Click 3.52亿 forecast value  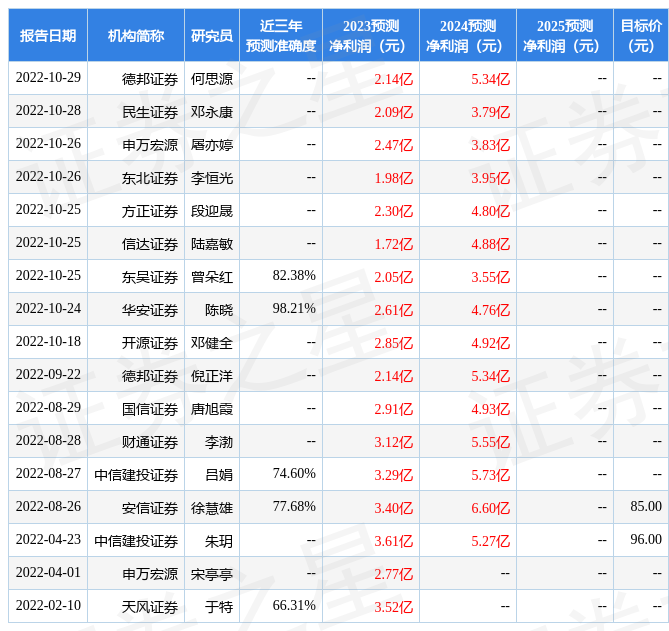(x=393, y=607)
